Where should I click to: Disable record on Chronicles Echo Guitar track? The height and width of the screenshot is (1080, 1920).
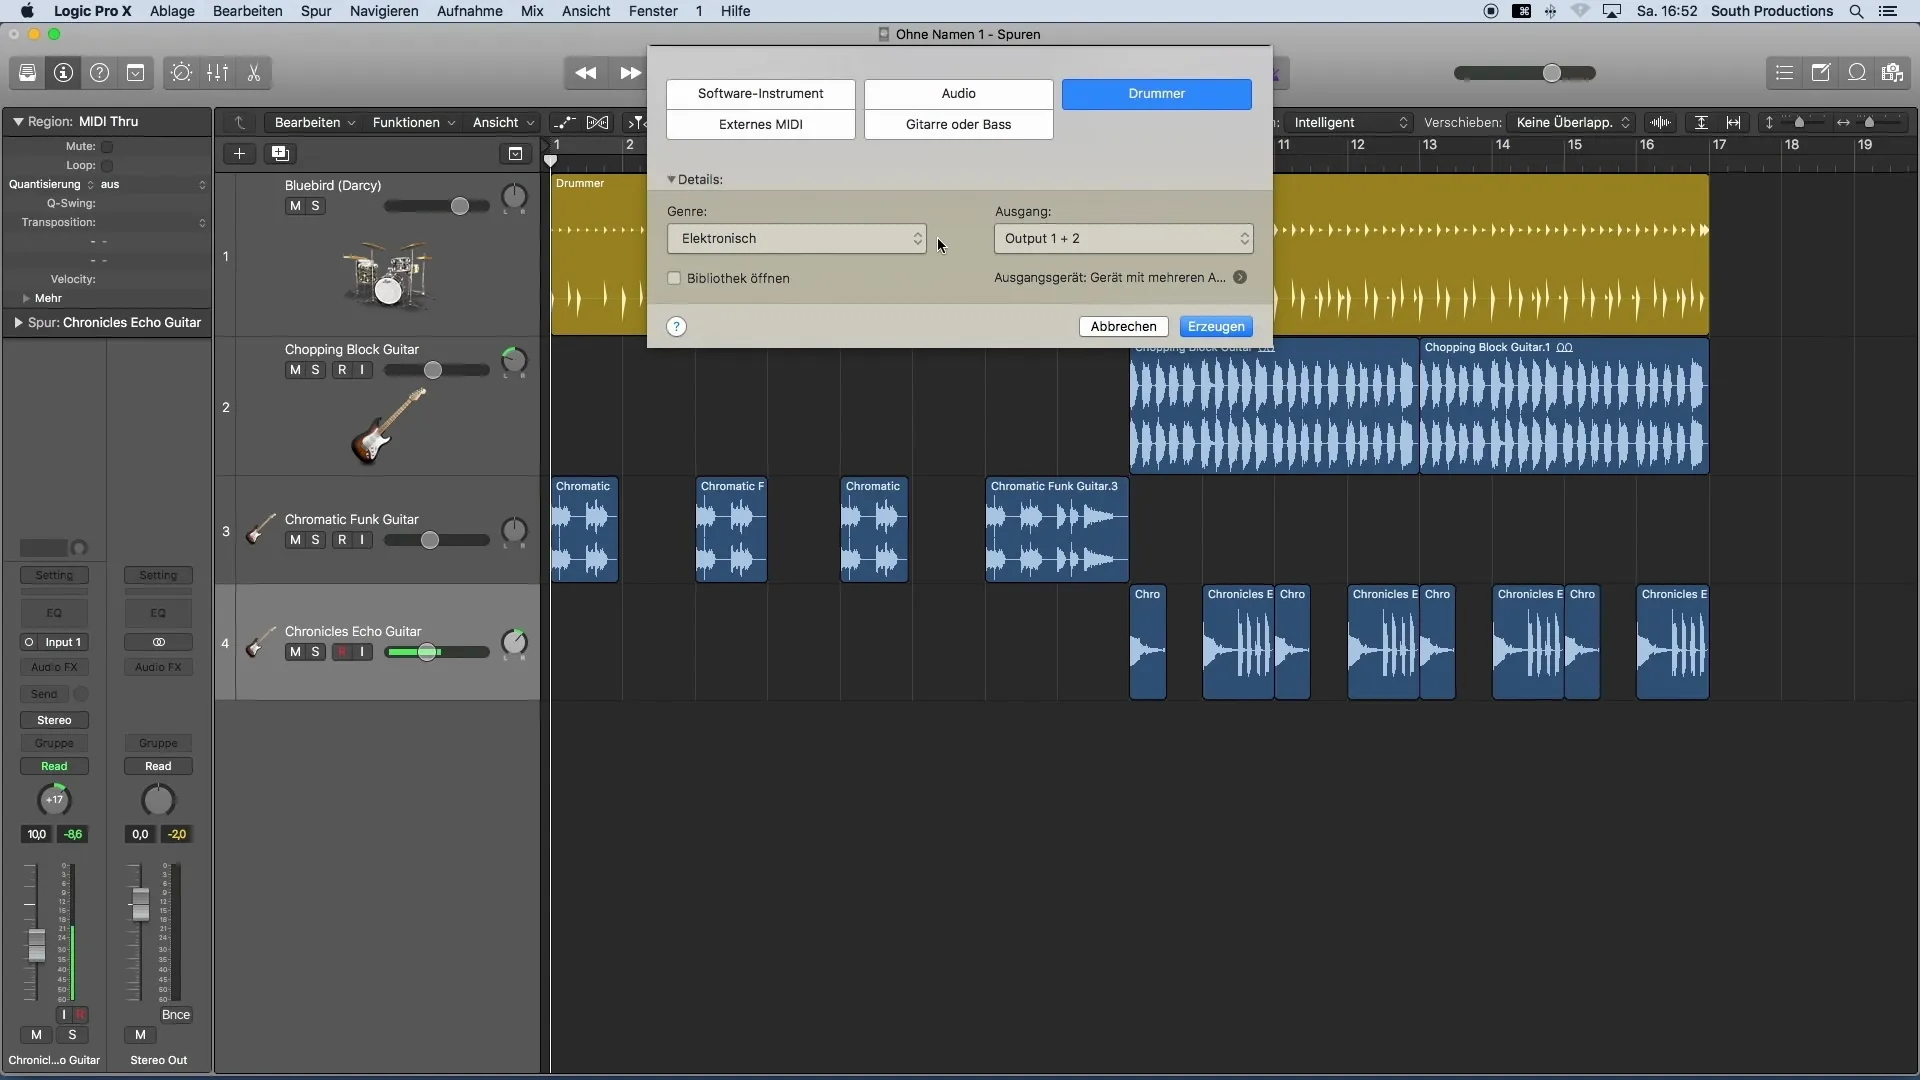[x=342, y=652]
